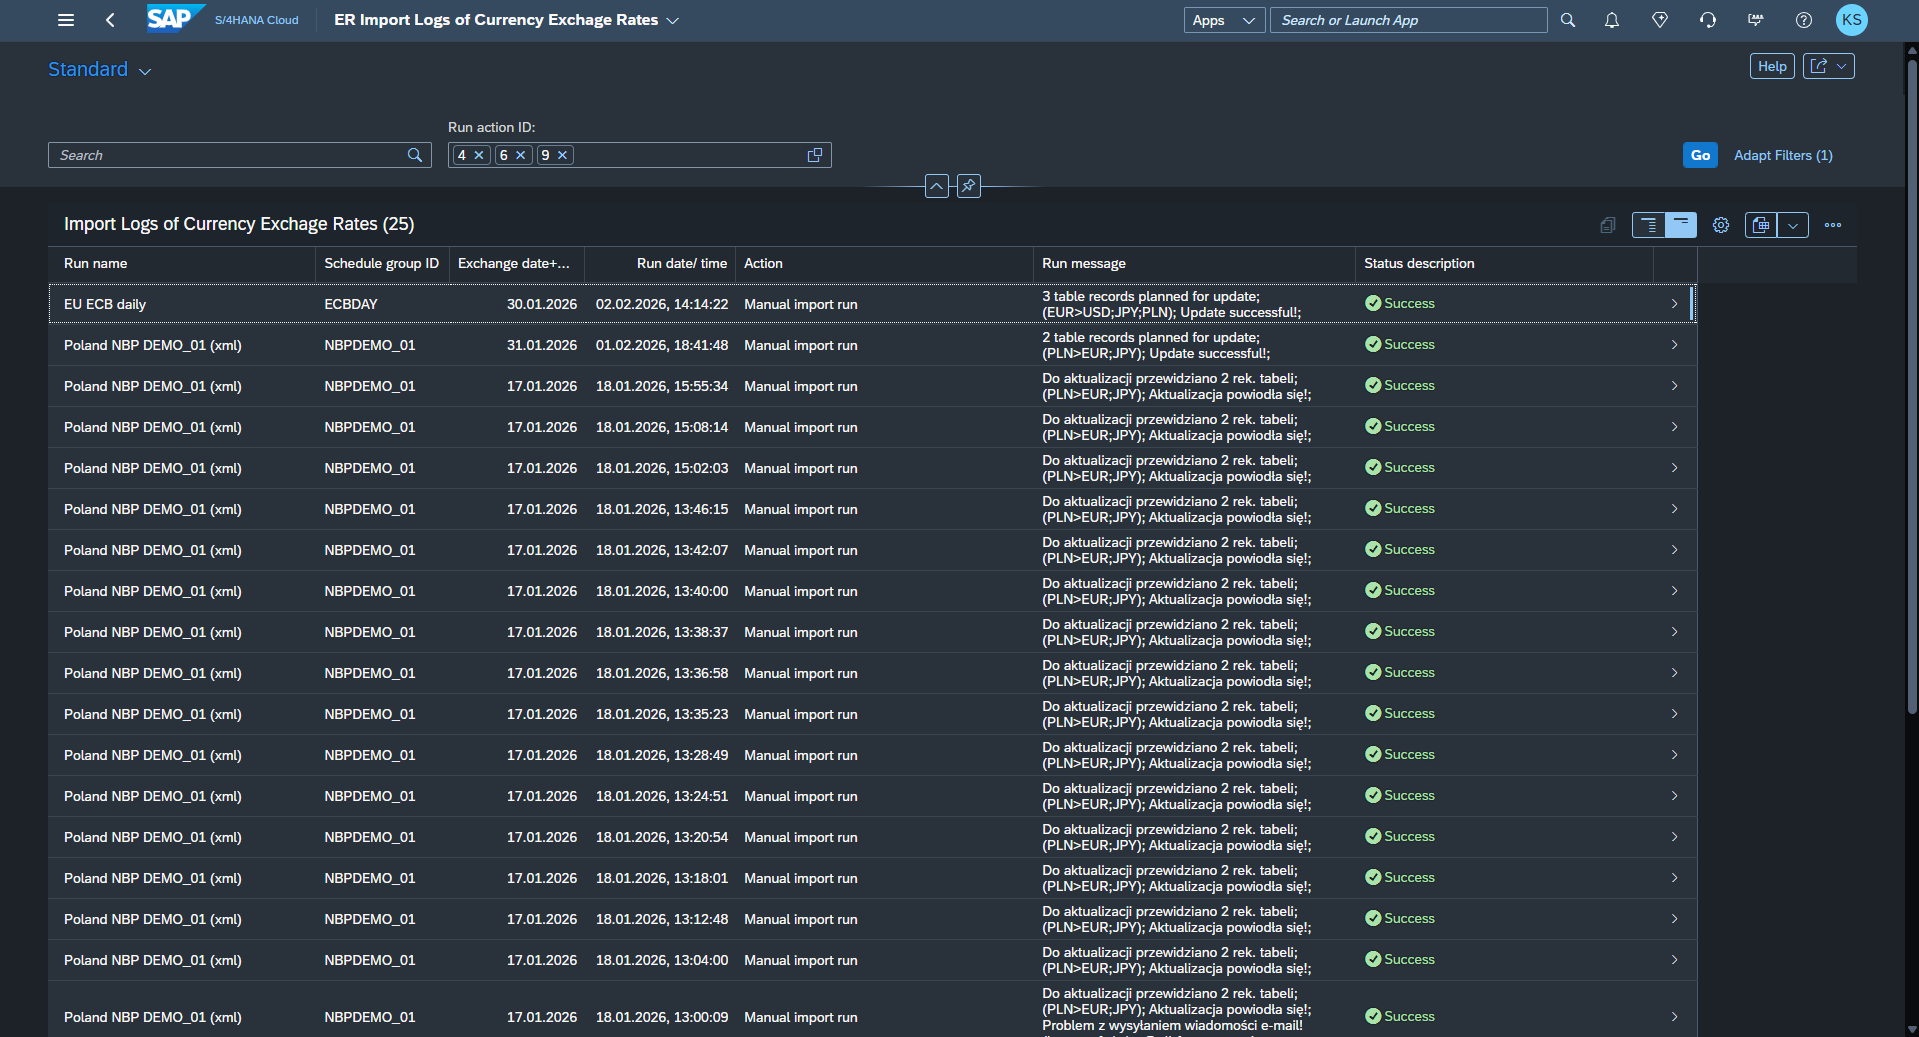Viewport: 1919px width, 1037px height.
Task: Open value help for Run action ID
Action: [x=815, y=155]
